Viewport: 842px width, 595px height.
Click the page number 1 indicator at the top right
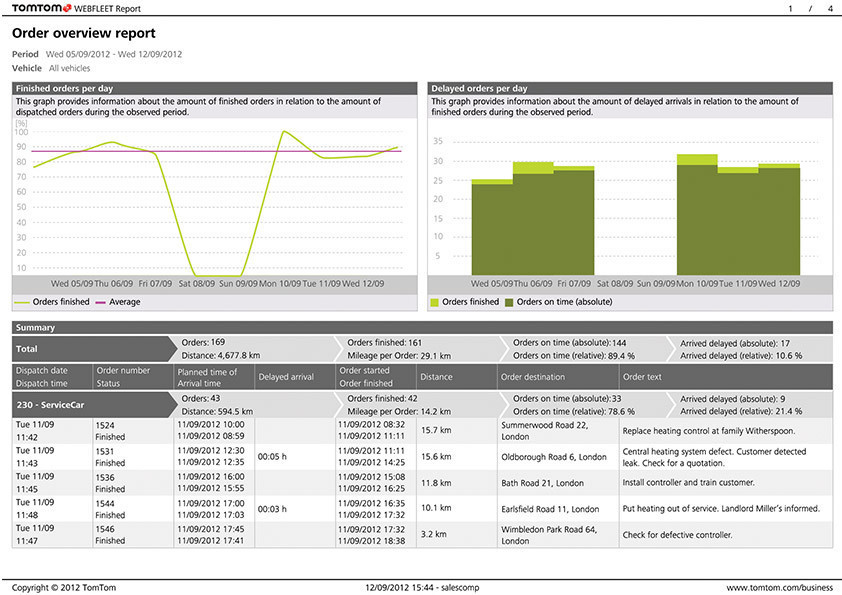click(x=789, y=9)
